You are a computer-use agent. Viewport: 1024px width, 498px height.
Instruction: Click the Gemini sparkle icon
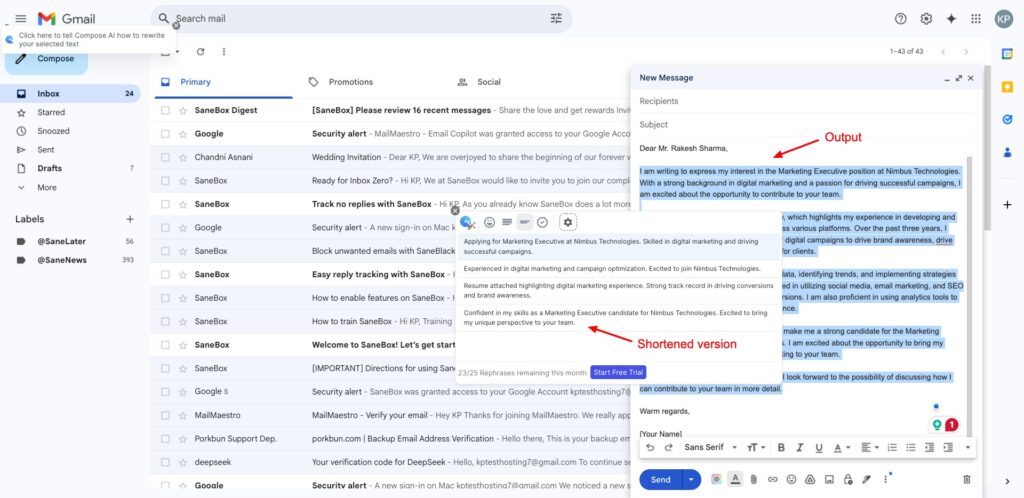(x=951, y=19)
